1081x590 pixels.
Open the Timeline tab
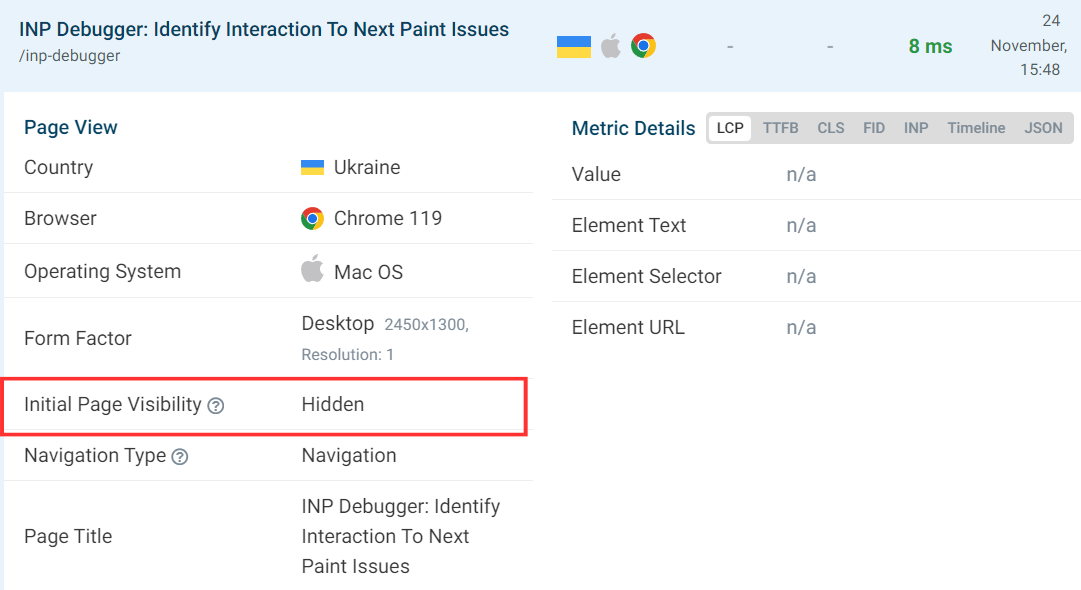pyautogui.click(x=976, y=128)
